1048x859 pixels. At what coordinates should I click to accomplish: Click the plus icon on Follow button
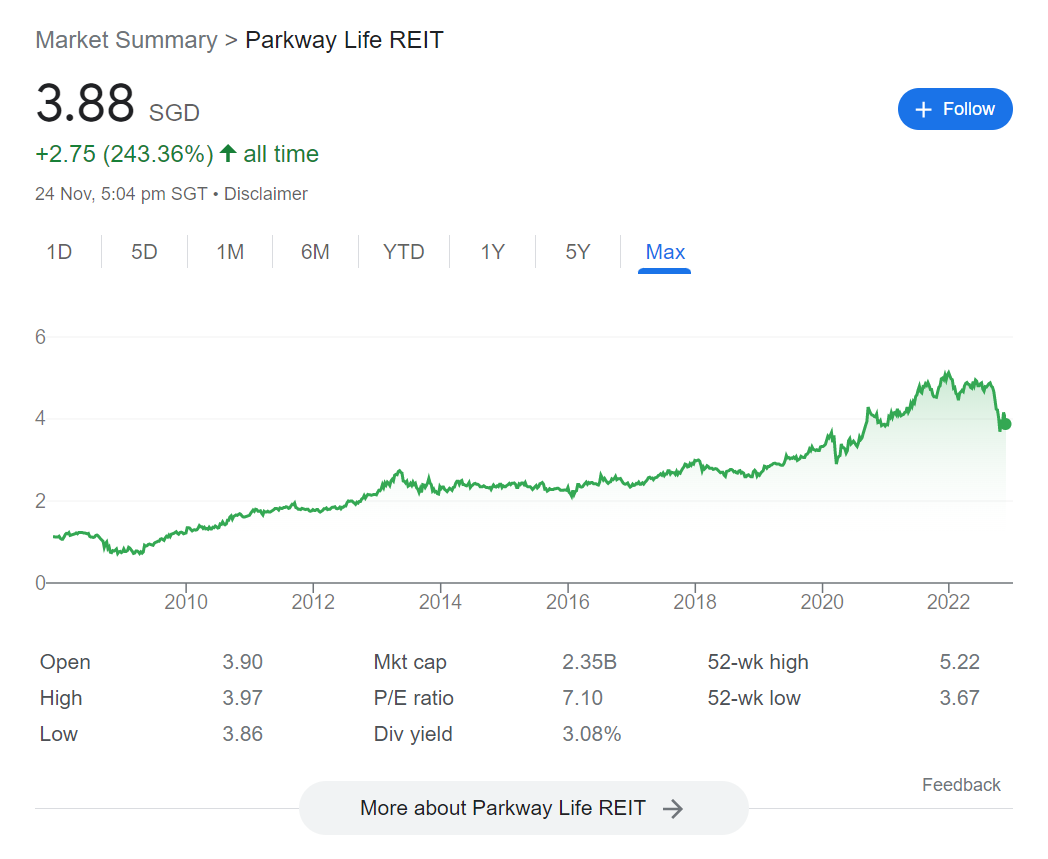pyautogui.click(x=923, y=110)
